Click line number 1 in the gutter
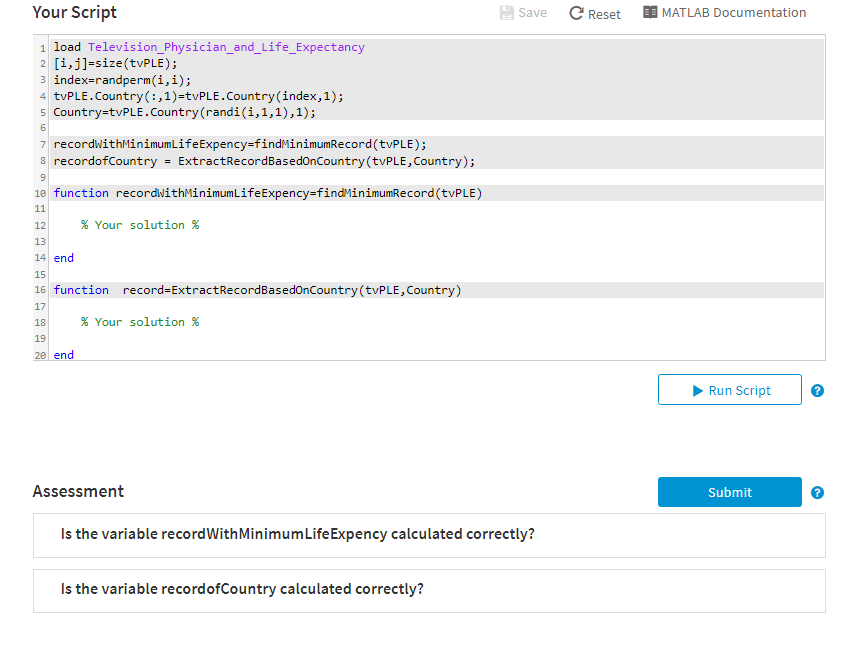Screen dimensions: 842x665 point(43,48)
